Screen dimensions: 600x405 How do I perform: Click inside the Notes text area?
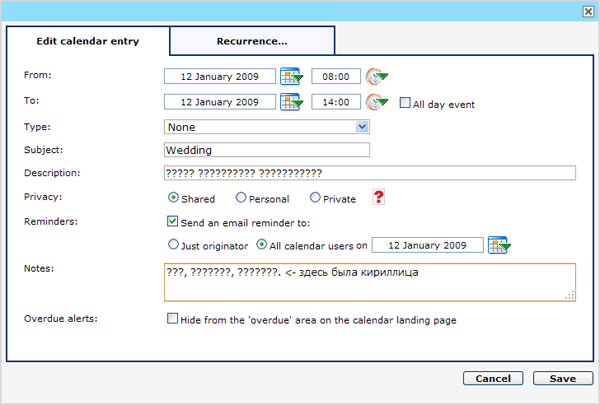370,282
